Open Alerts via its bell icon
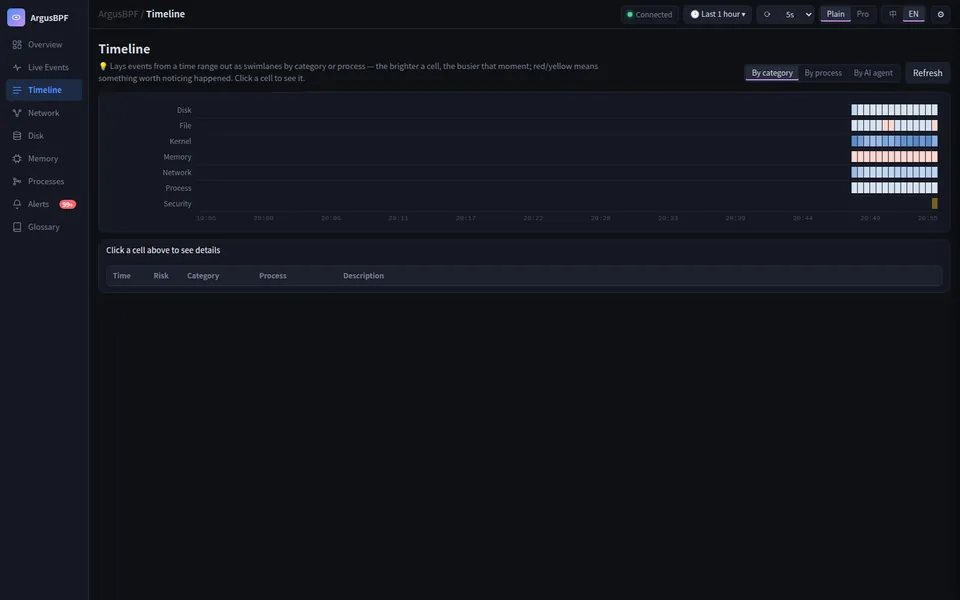Viewport: 960px width, 600px height. (17, 204)
